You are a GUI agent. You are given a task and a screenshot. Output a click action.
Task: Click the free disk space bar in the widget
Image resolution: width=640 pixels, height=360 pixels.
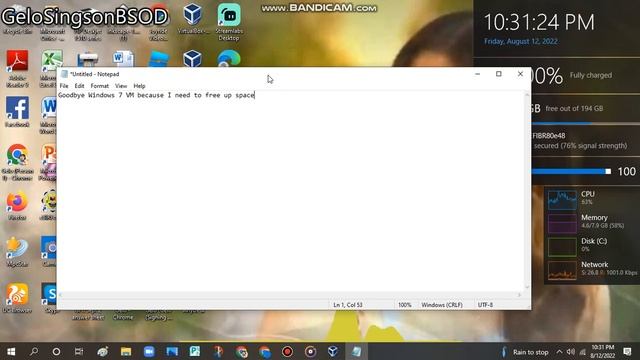click(586, 123)
